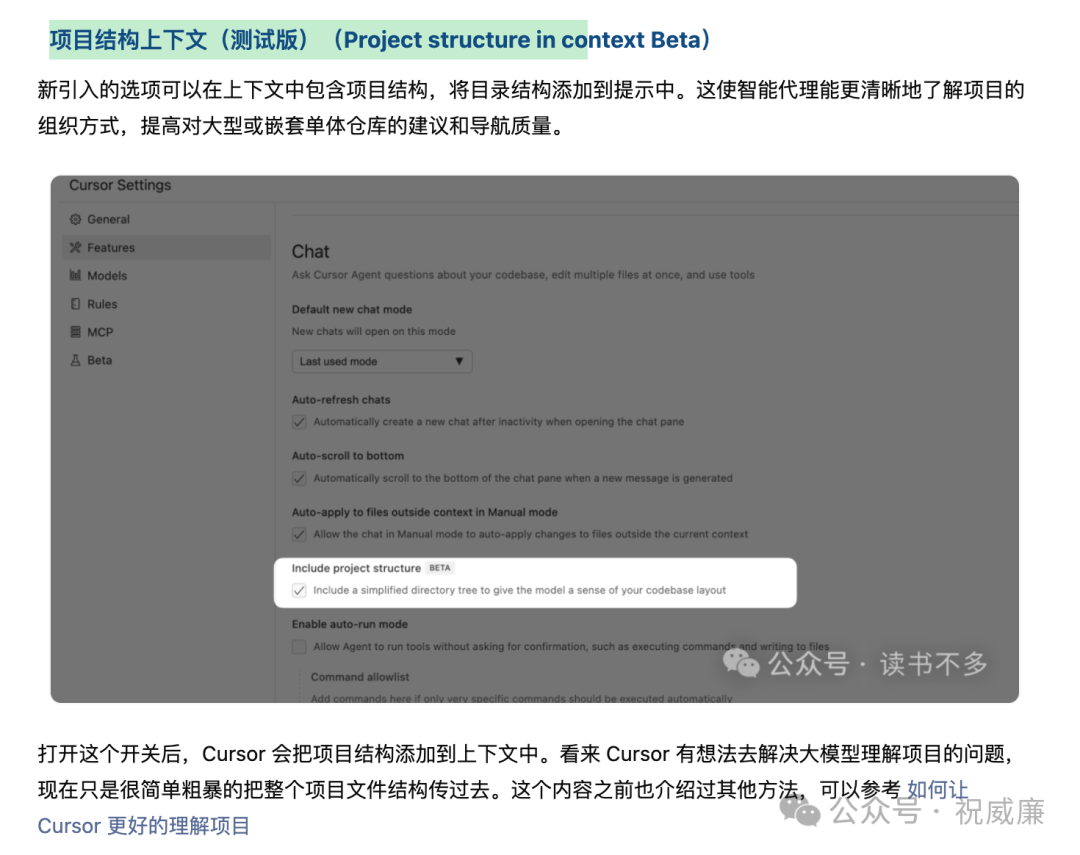The image size is (1080, 855).
Task: Toggle Include project structure checkbox
Action: click(x=299, y=590)
